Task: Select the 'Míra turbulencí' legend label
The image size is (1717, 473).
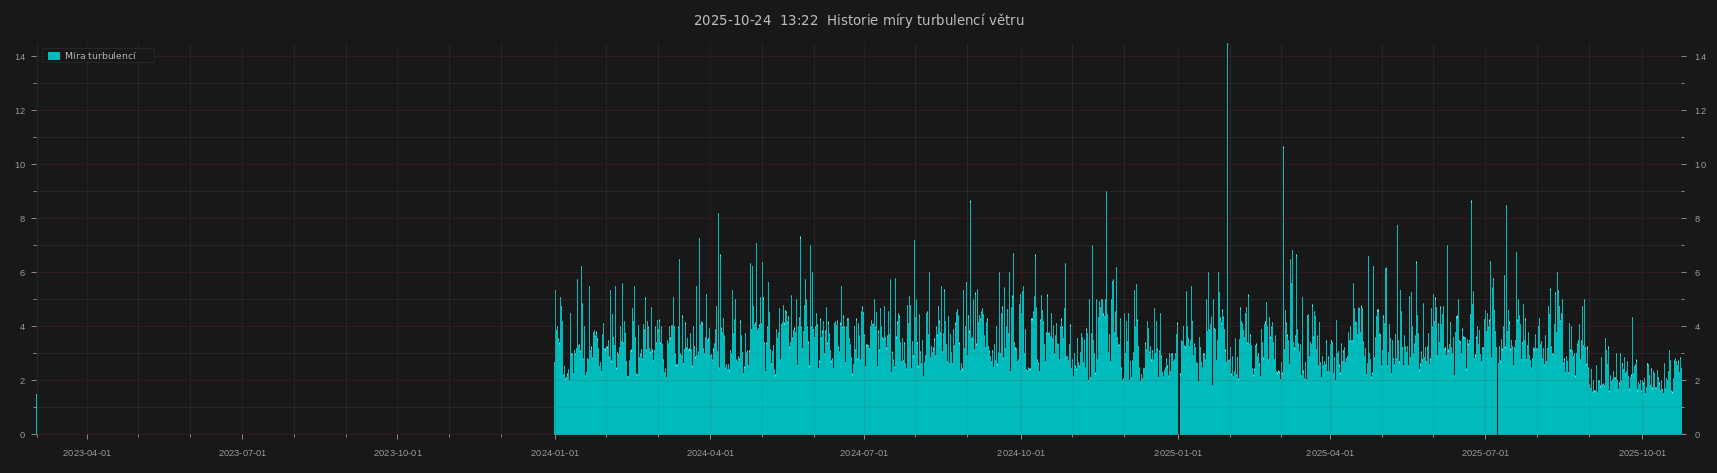Action: [x=100, y=56]
